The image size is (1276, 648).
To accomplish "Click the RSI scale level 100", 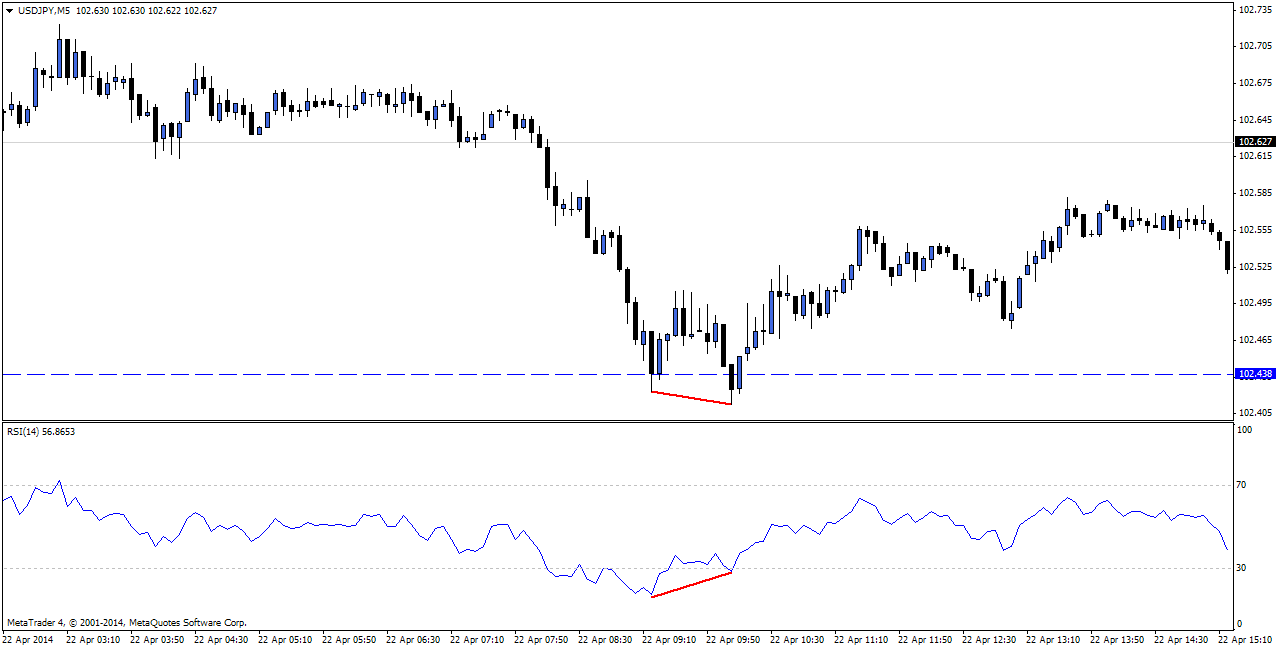I will coord(1246,430).
